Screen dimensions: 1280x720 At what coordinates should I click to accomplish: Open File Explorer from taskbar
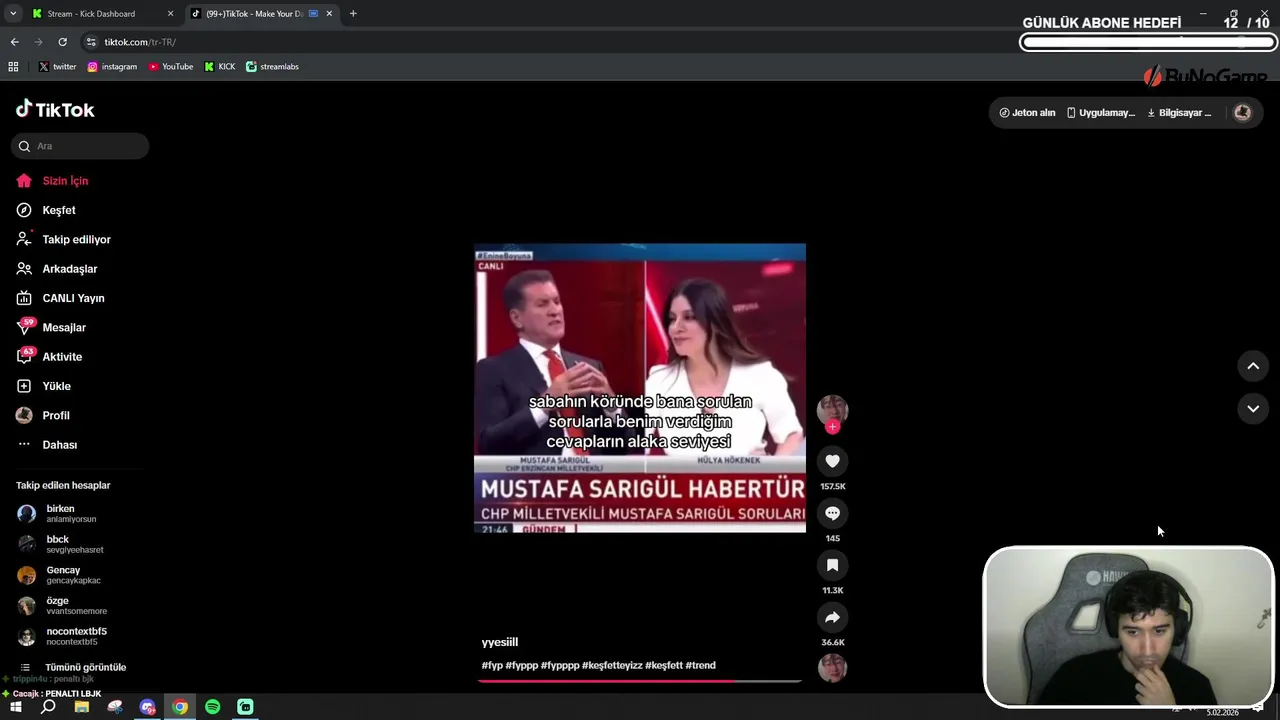tap(82, 707)
